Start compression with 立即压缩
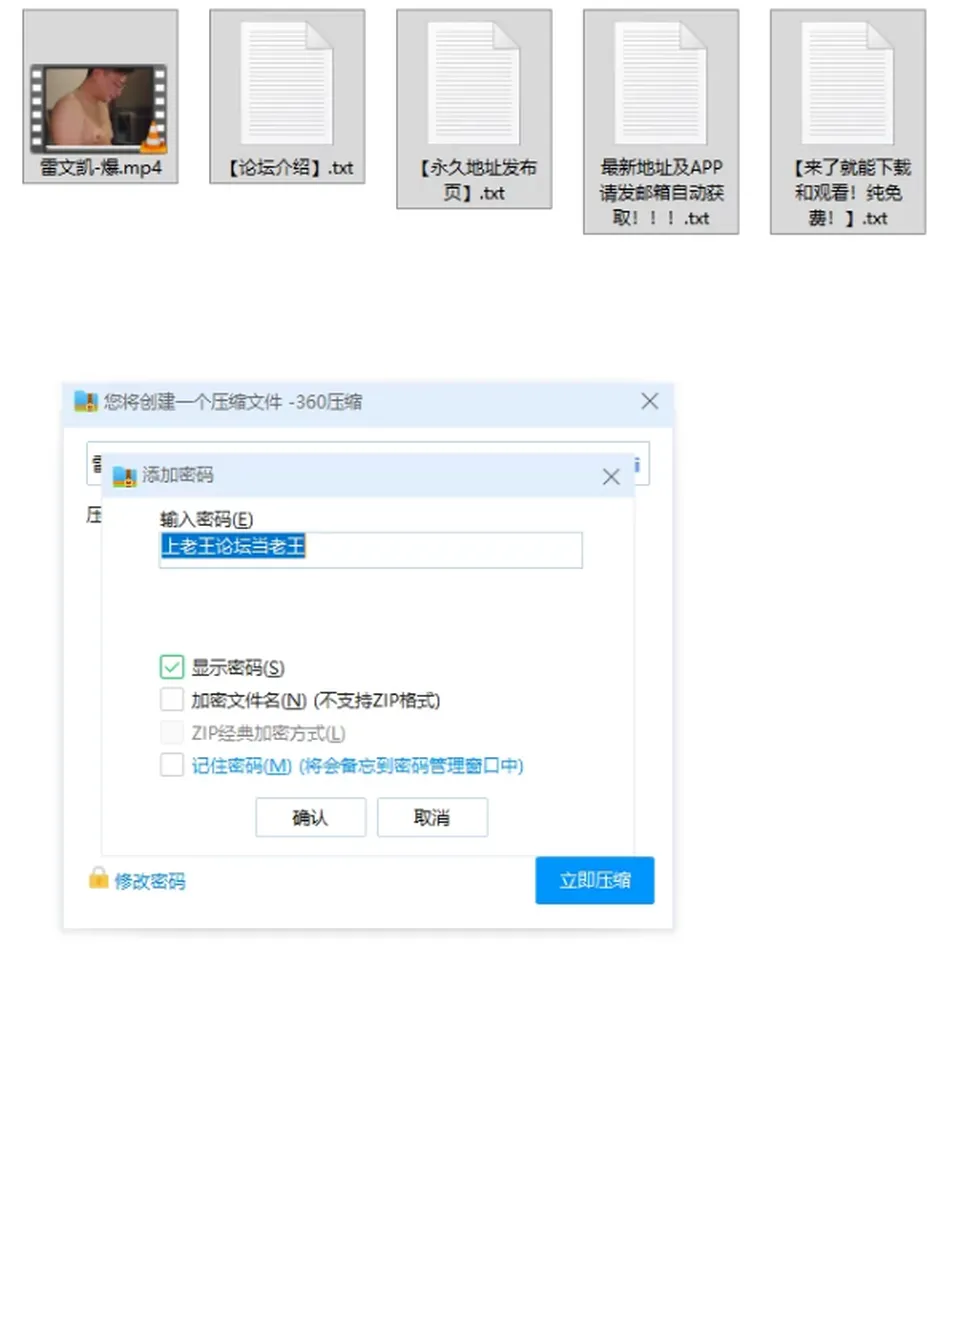 pos(594,880)
